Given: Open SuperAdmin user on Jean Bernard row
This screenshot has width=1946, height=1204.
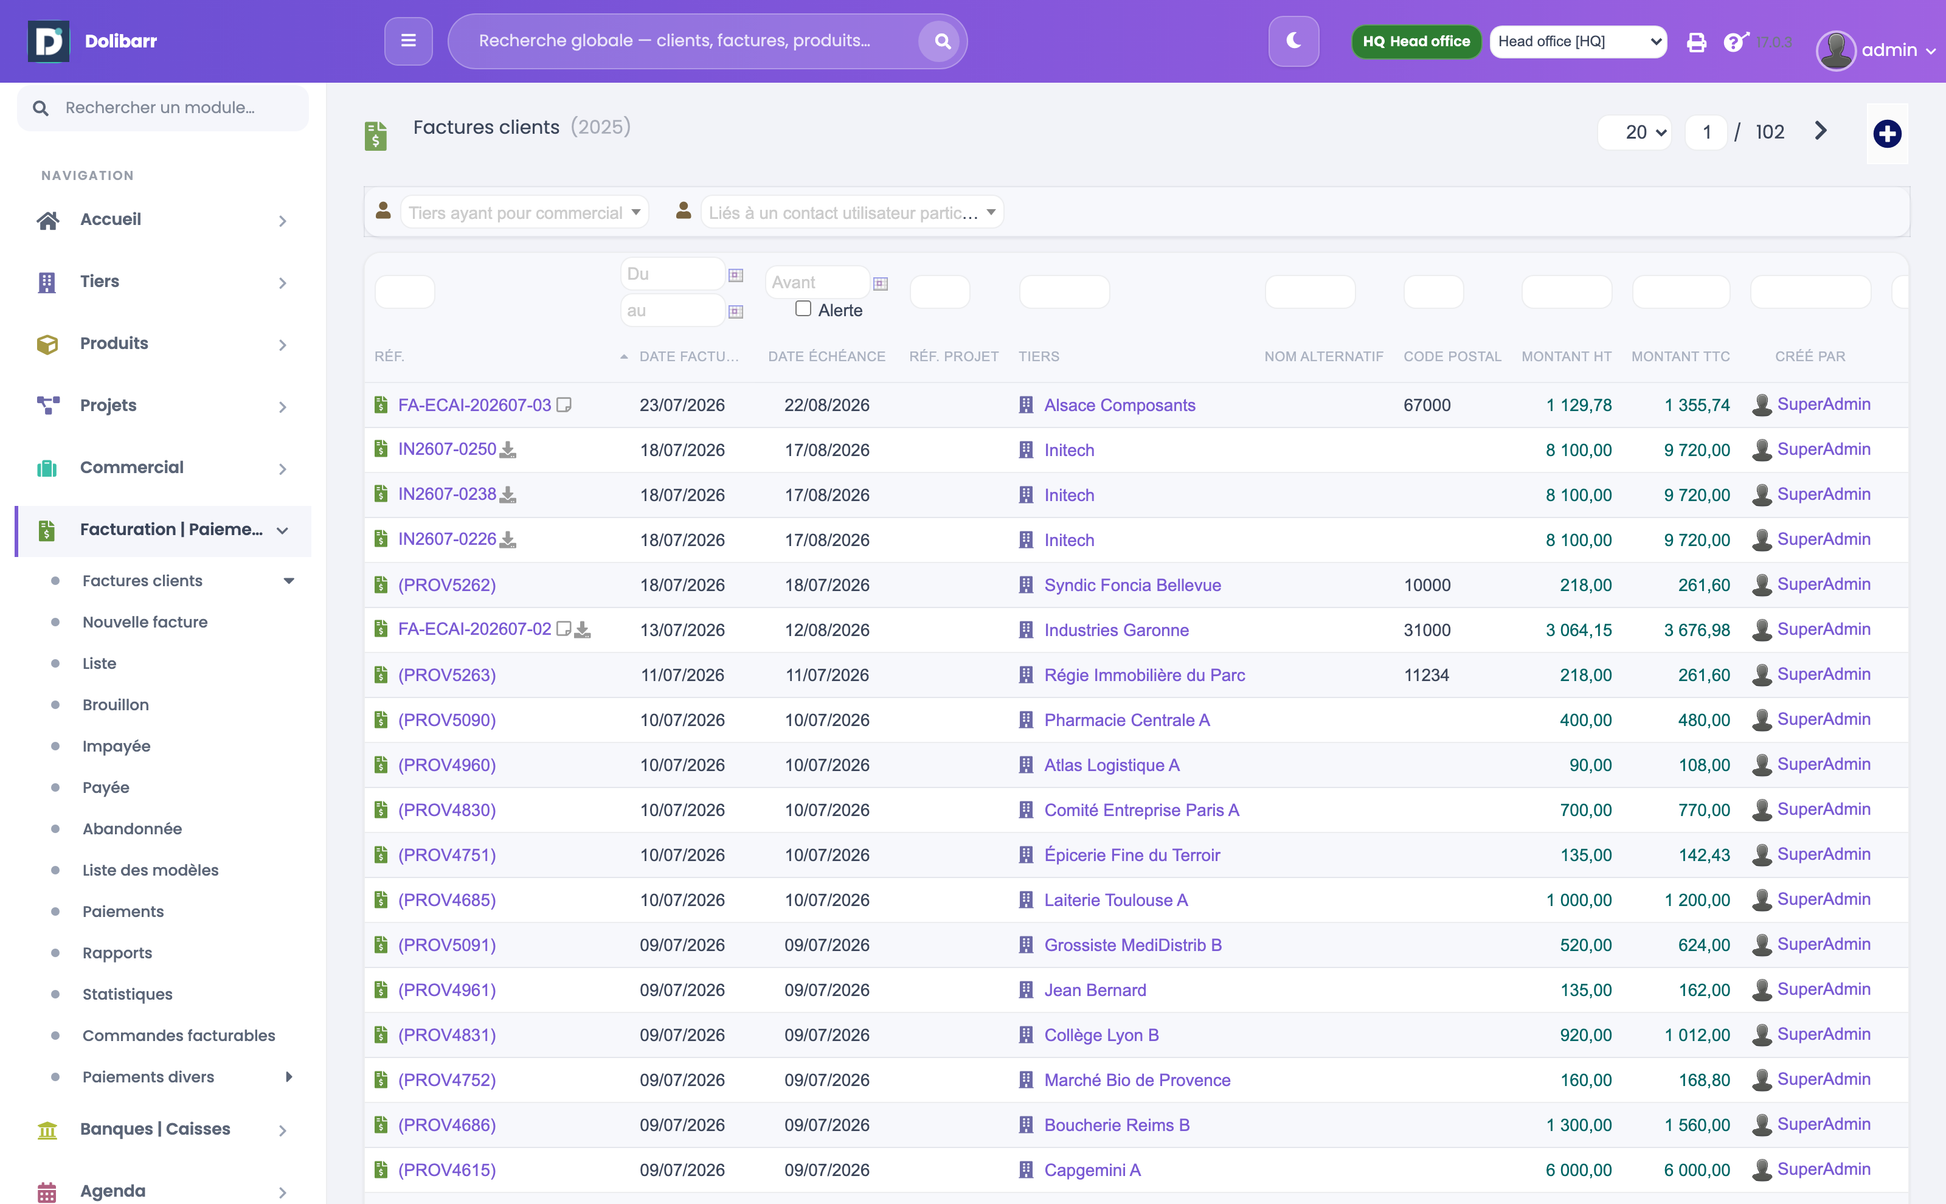Looking at the screenshot, I should tap(1823, 989).
